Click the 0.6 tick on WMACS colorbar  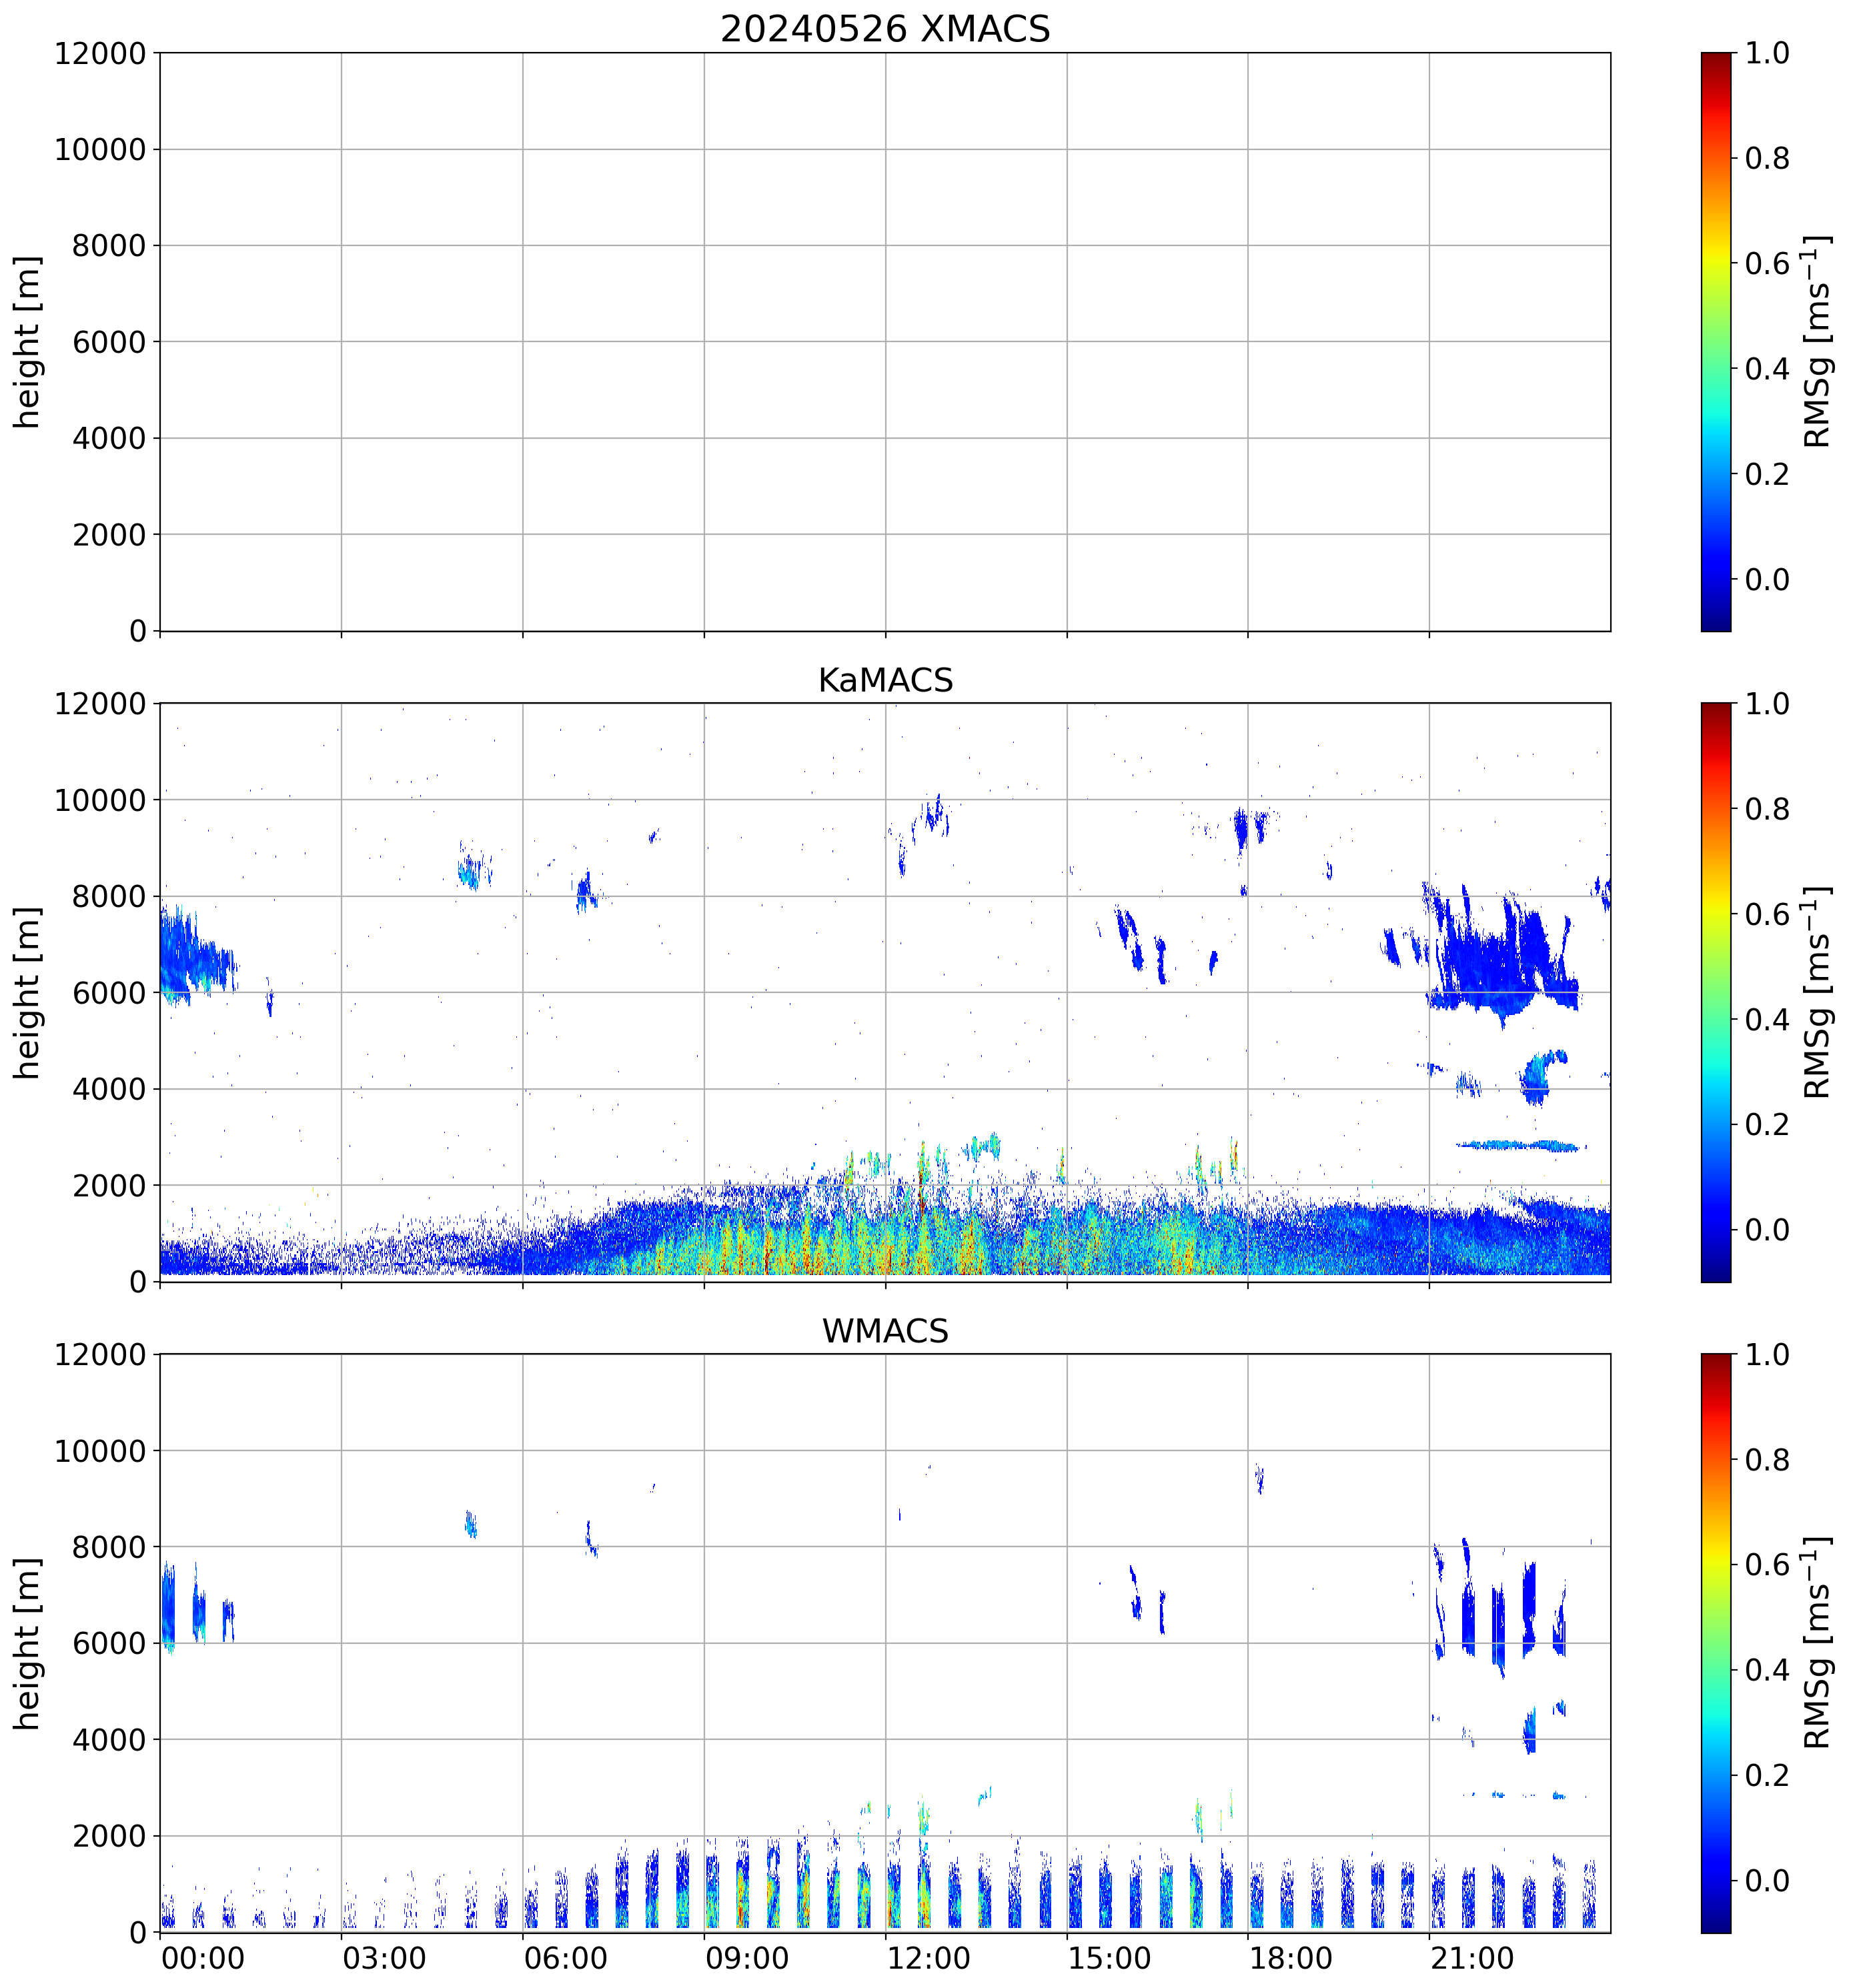click(1767, 1565)
